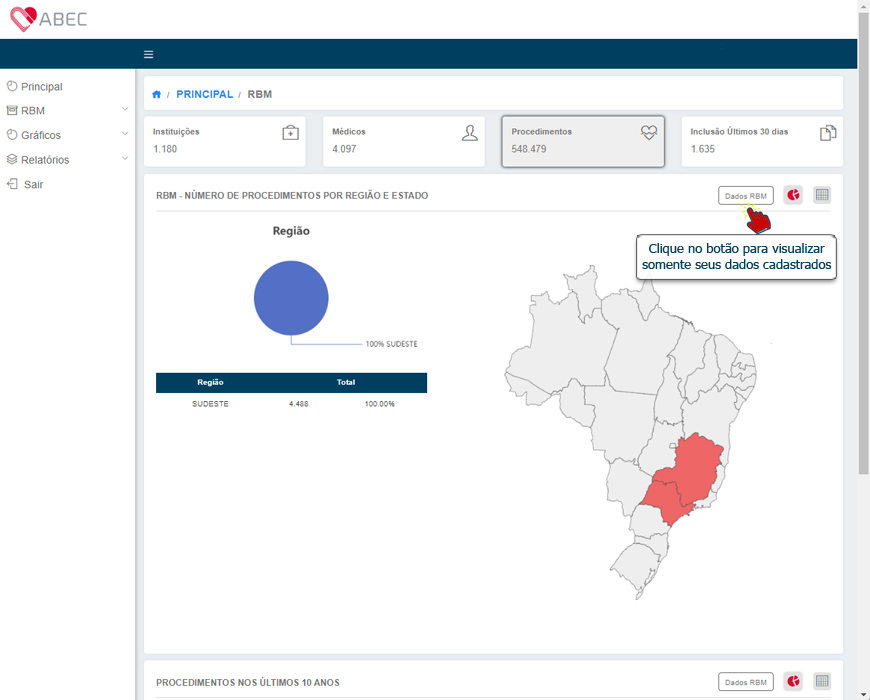Show table view for region procedures
This screenshot has width=870, height=700.
[x=822, y=195]
